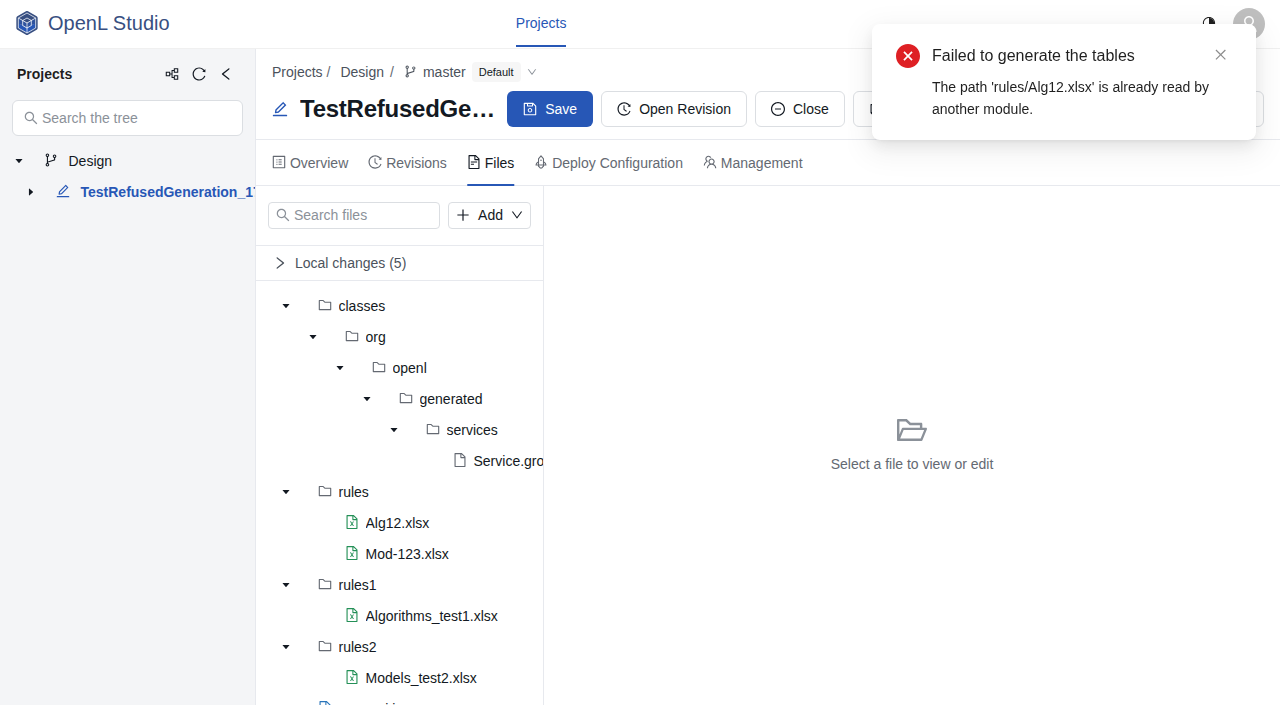Open the Alg12.xlsx file
Screen dimensions: 1280x720
tap(397, 523)
